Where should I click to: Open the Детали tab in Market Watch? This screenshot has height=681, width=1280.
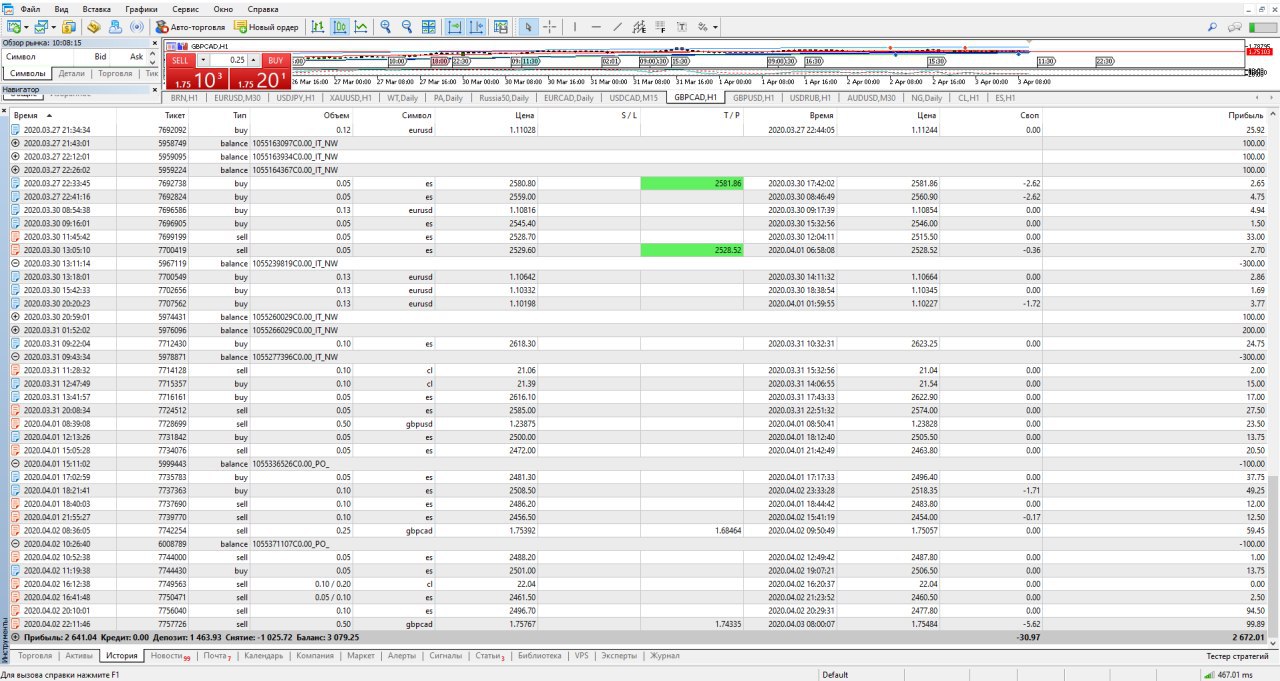click(x=71, y=73)
